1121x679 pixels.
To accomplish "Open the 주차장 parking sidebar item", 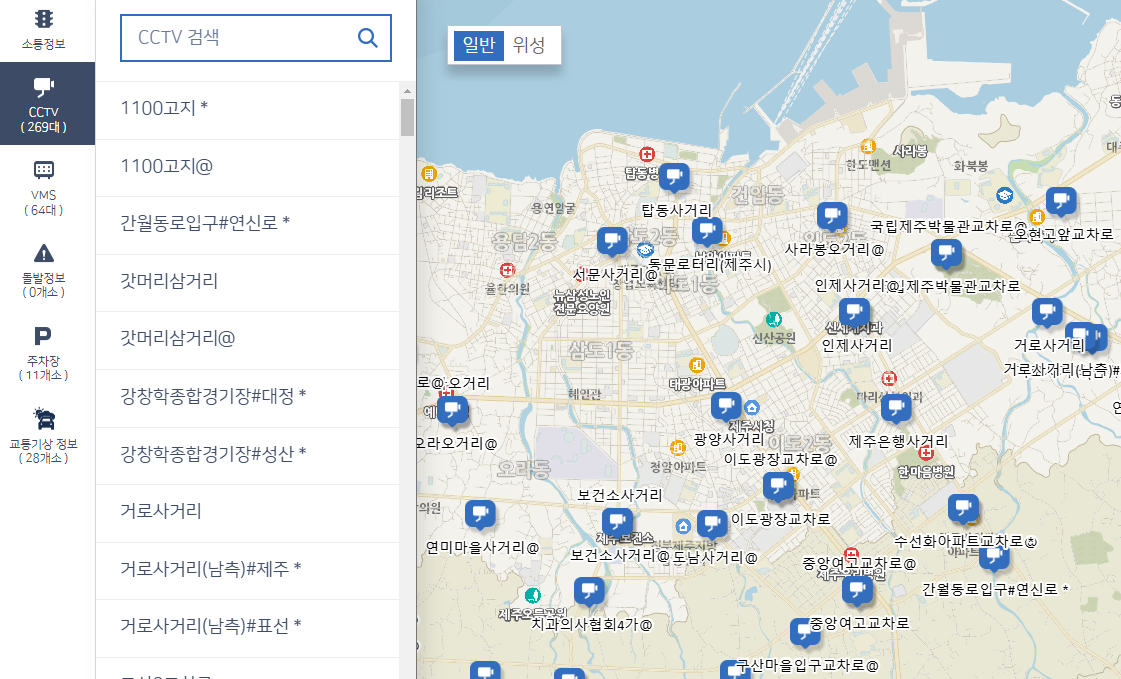I will coord(44,352).
